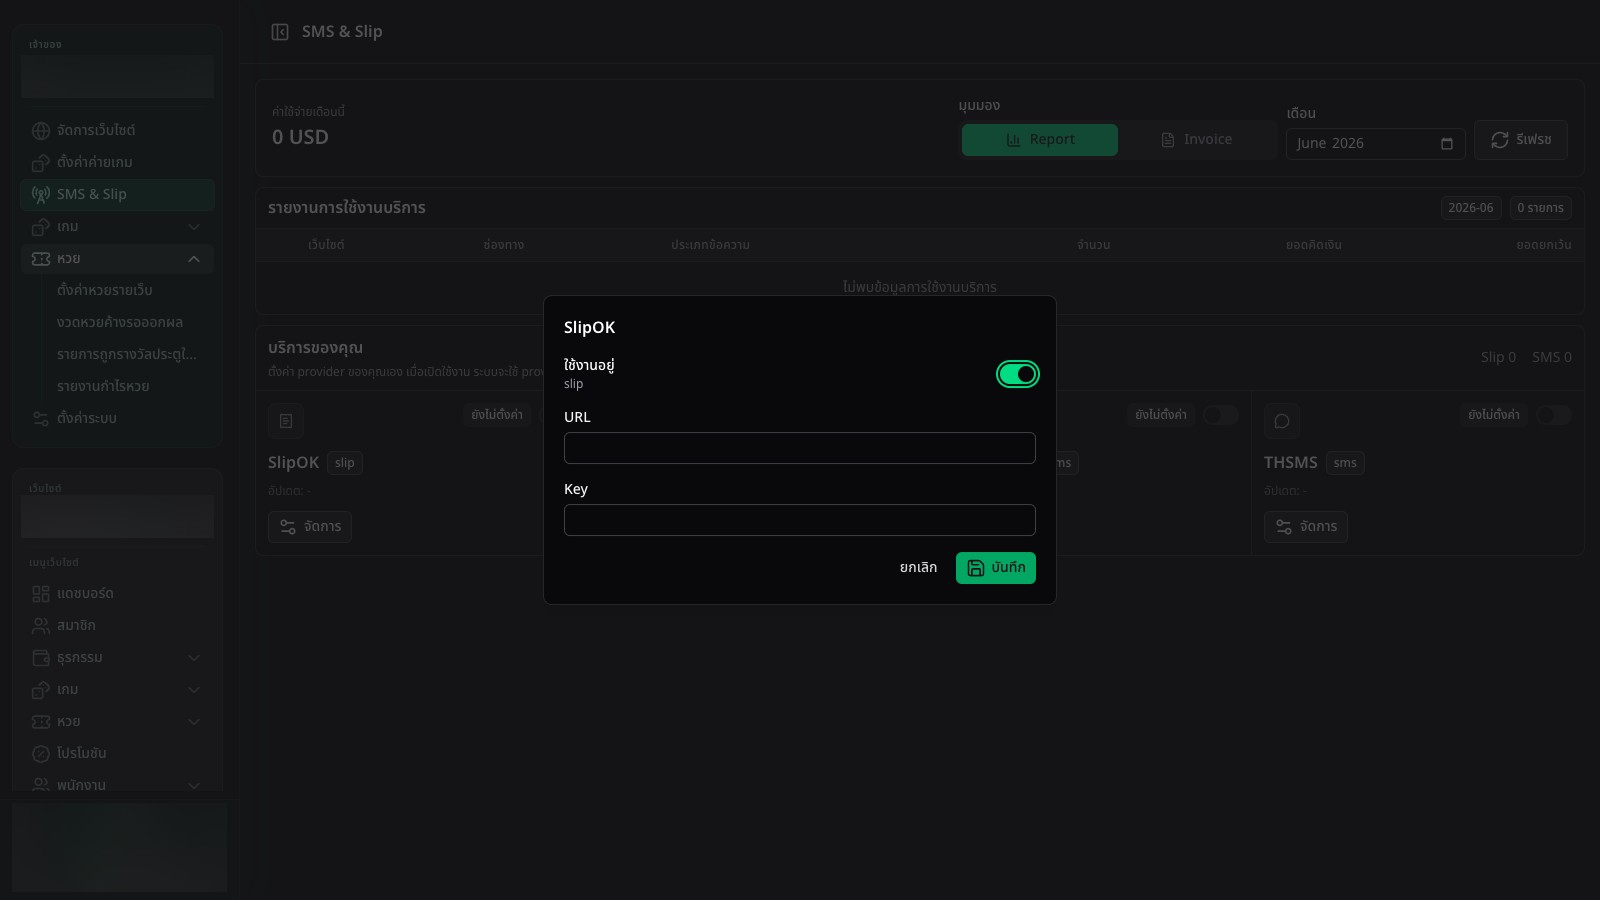This screenshot has width=1600, height=900.
Task: Toggle the middle provider card switch
Action: pos(1220,415)
